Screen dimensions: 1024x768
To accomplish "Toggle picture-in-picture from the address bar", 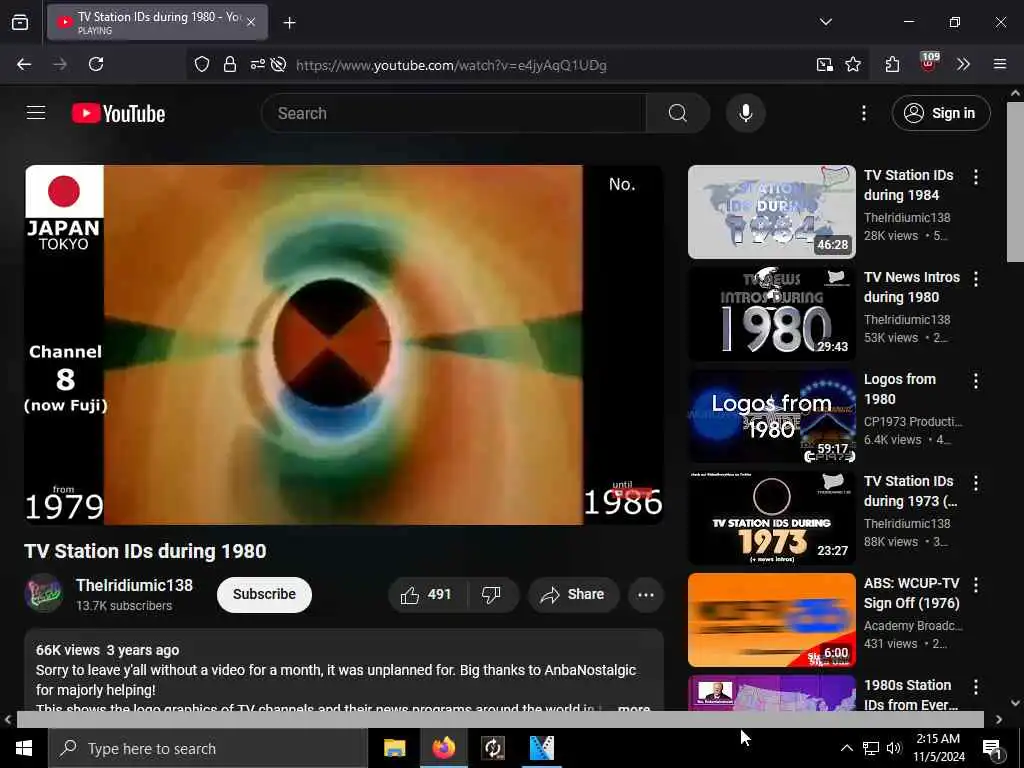I will point(825,64).
